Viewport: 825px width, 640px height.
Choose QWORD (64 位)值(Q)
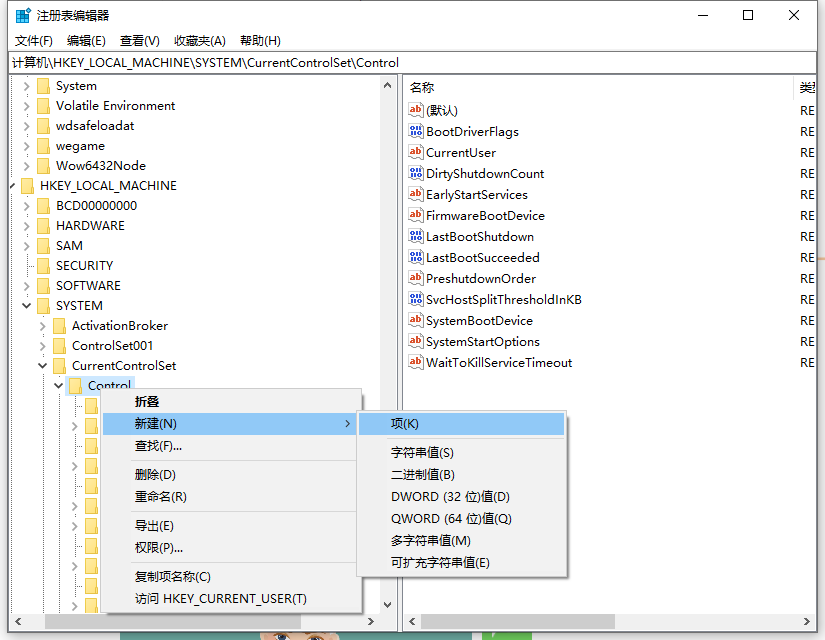(461, 519)
